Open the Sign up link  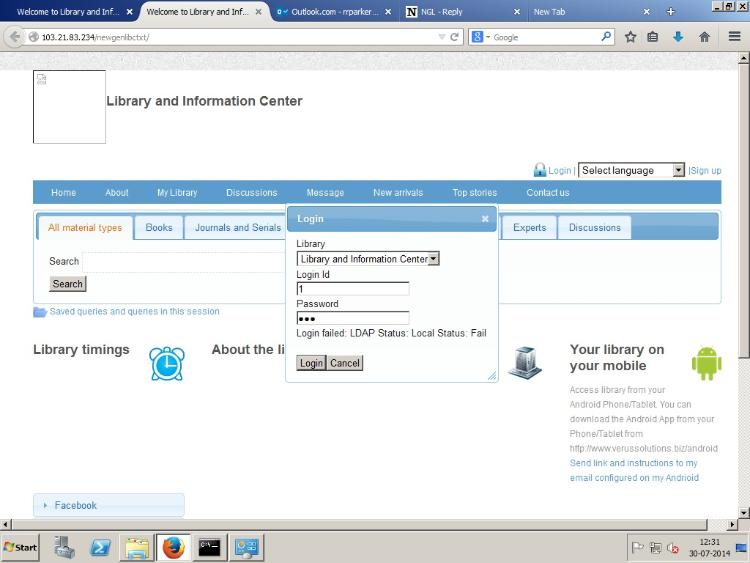point(706,171)
